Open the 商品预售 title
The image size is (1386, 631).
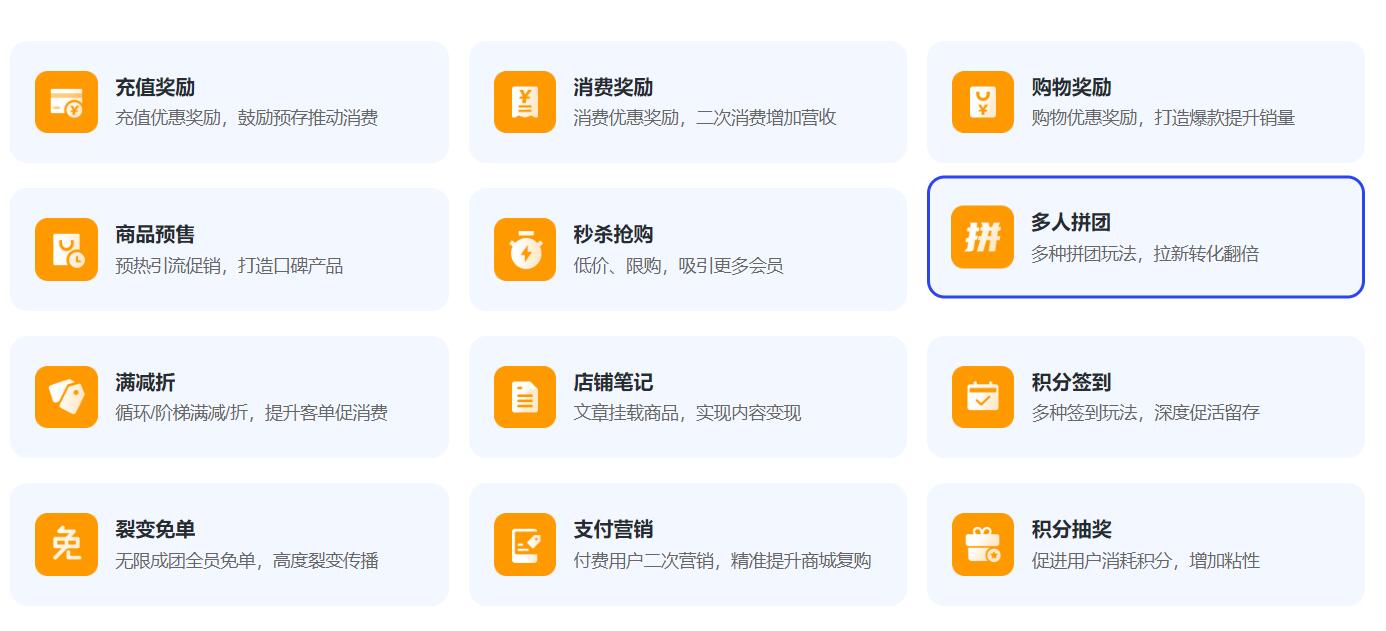click(x=155, y=234)
